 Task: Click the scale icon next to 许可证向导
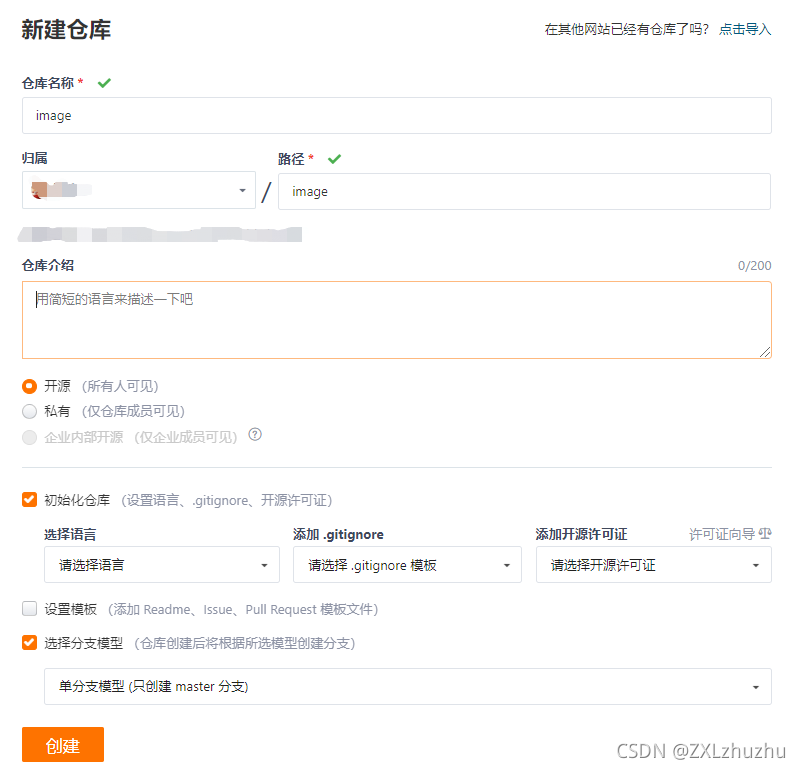765,533
